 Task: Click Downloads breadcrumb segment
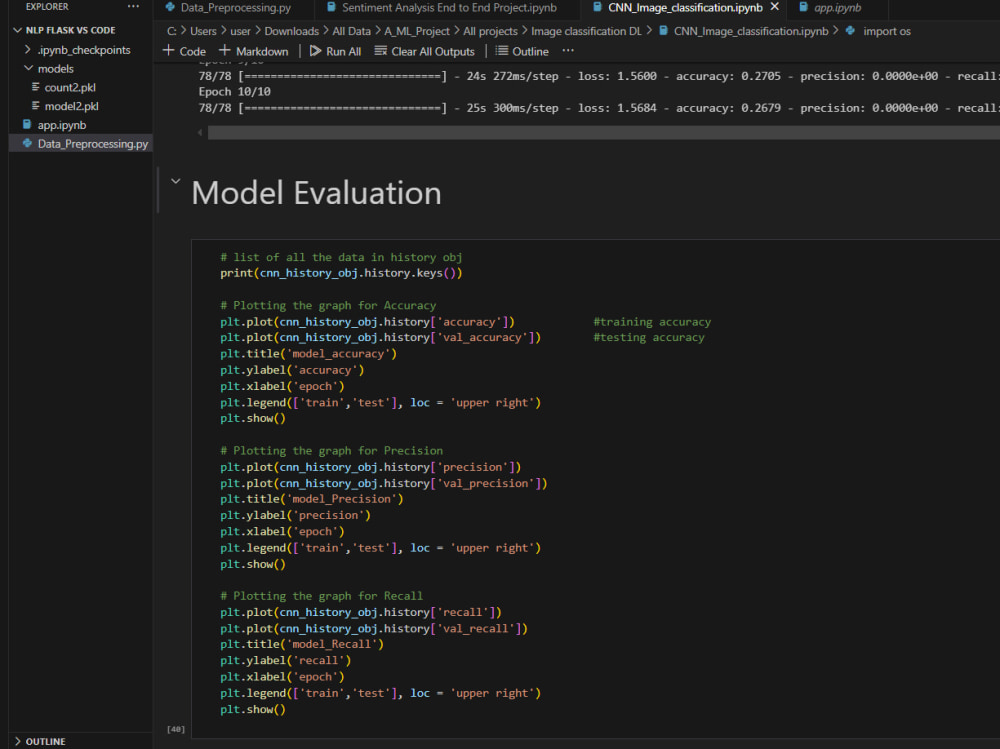(x=291, y=31)
